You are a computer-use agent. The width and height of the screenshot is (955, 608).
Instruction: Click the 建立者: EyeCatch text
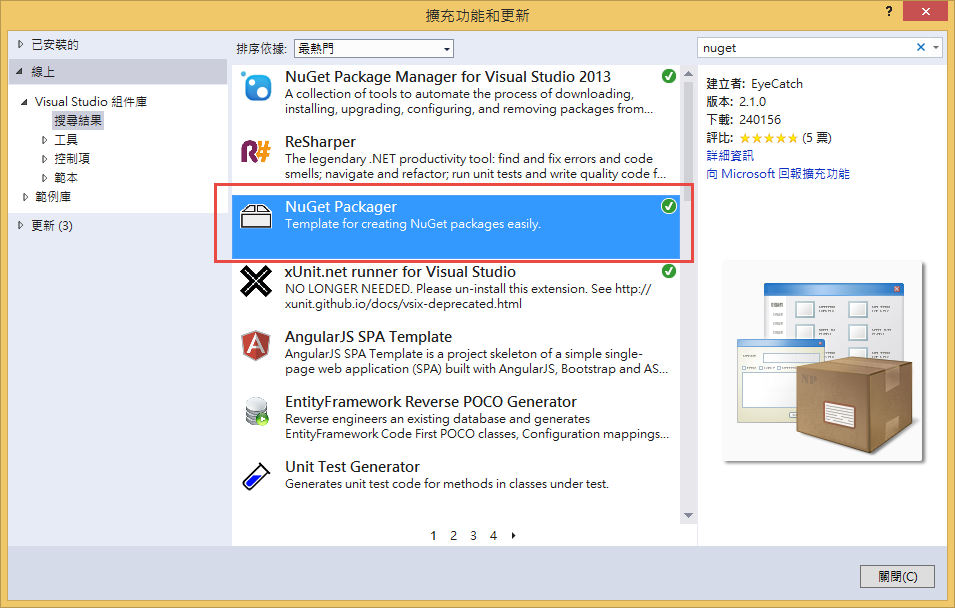click(x=755, y=84)
